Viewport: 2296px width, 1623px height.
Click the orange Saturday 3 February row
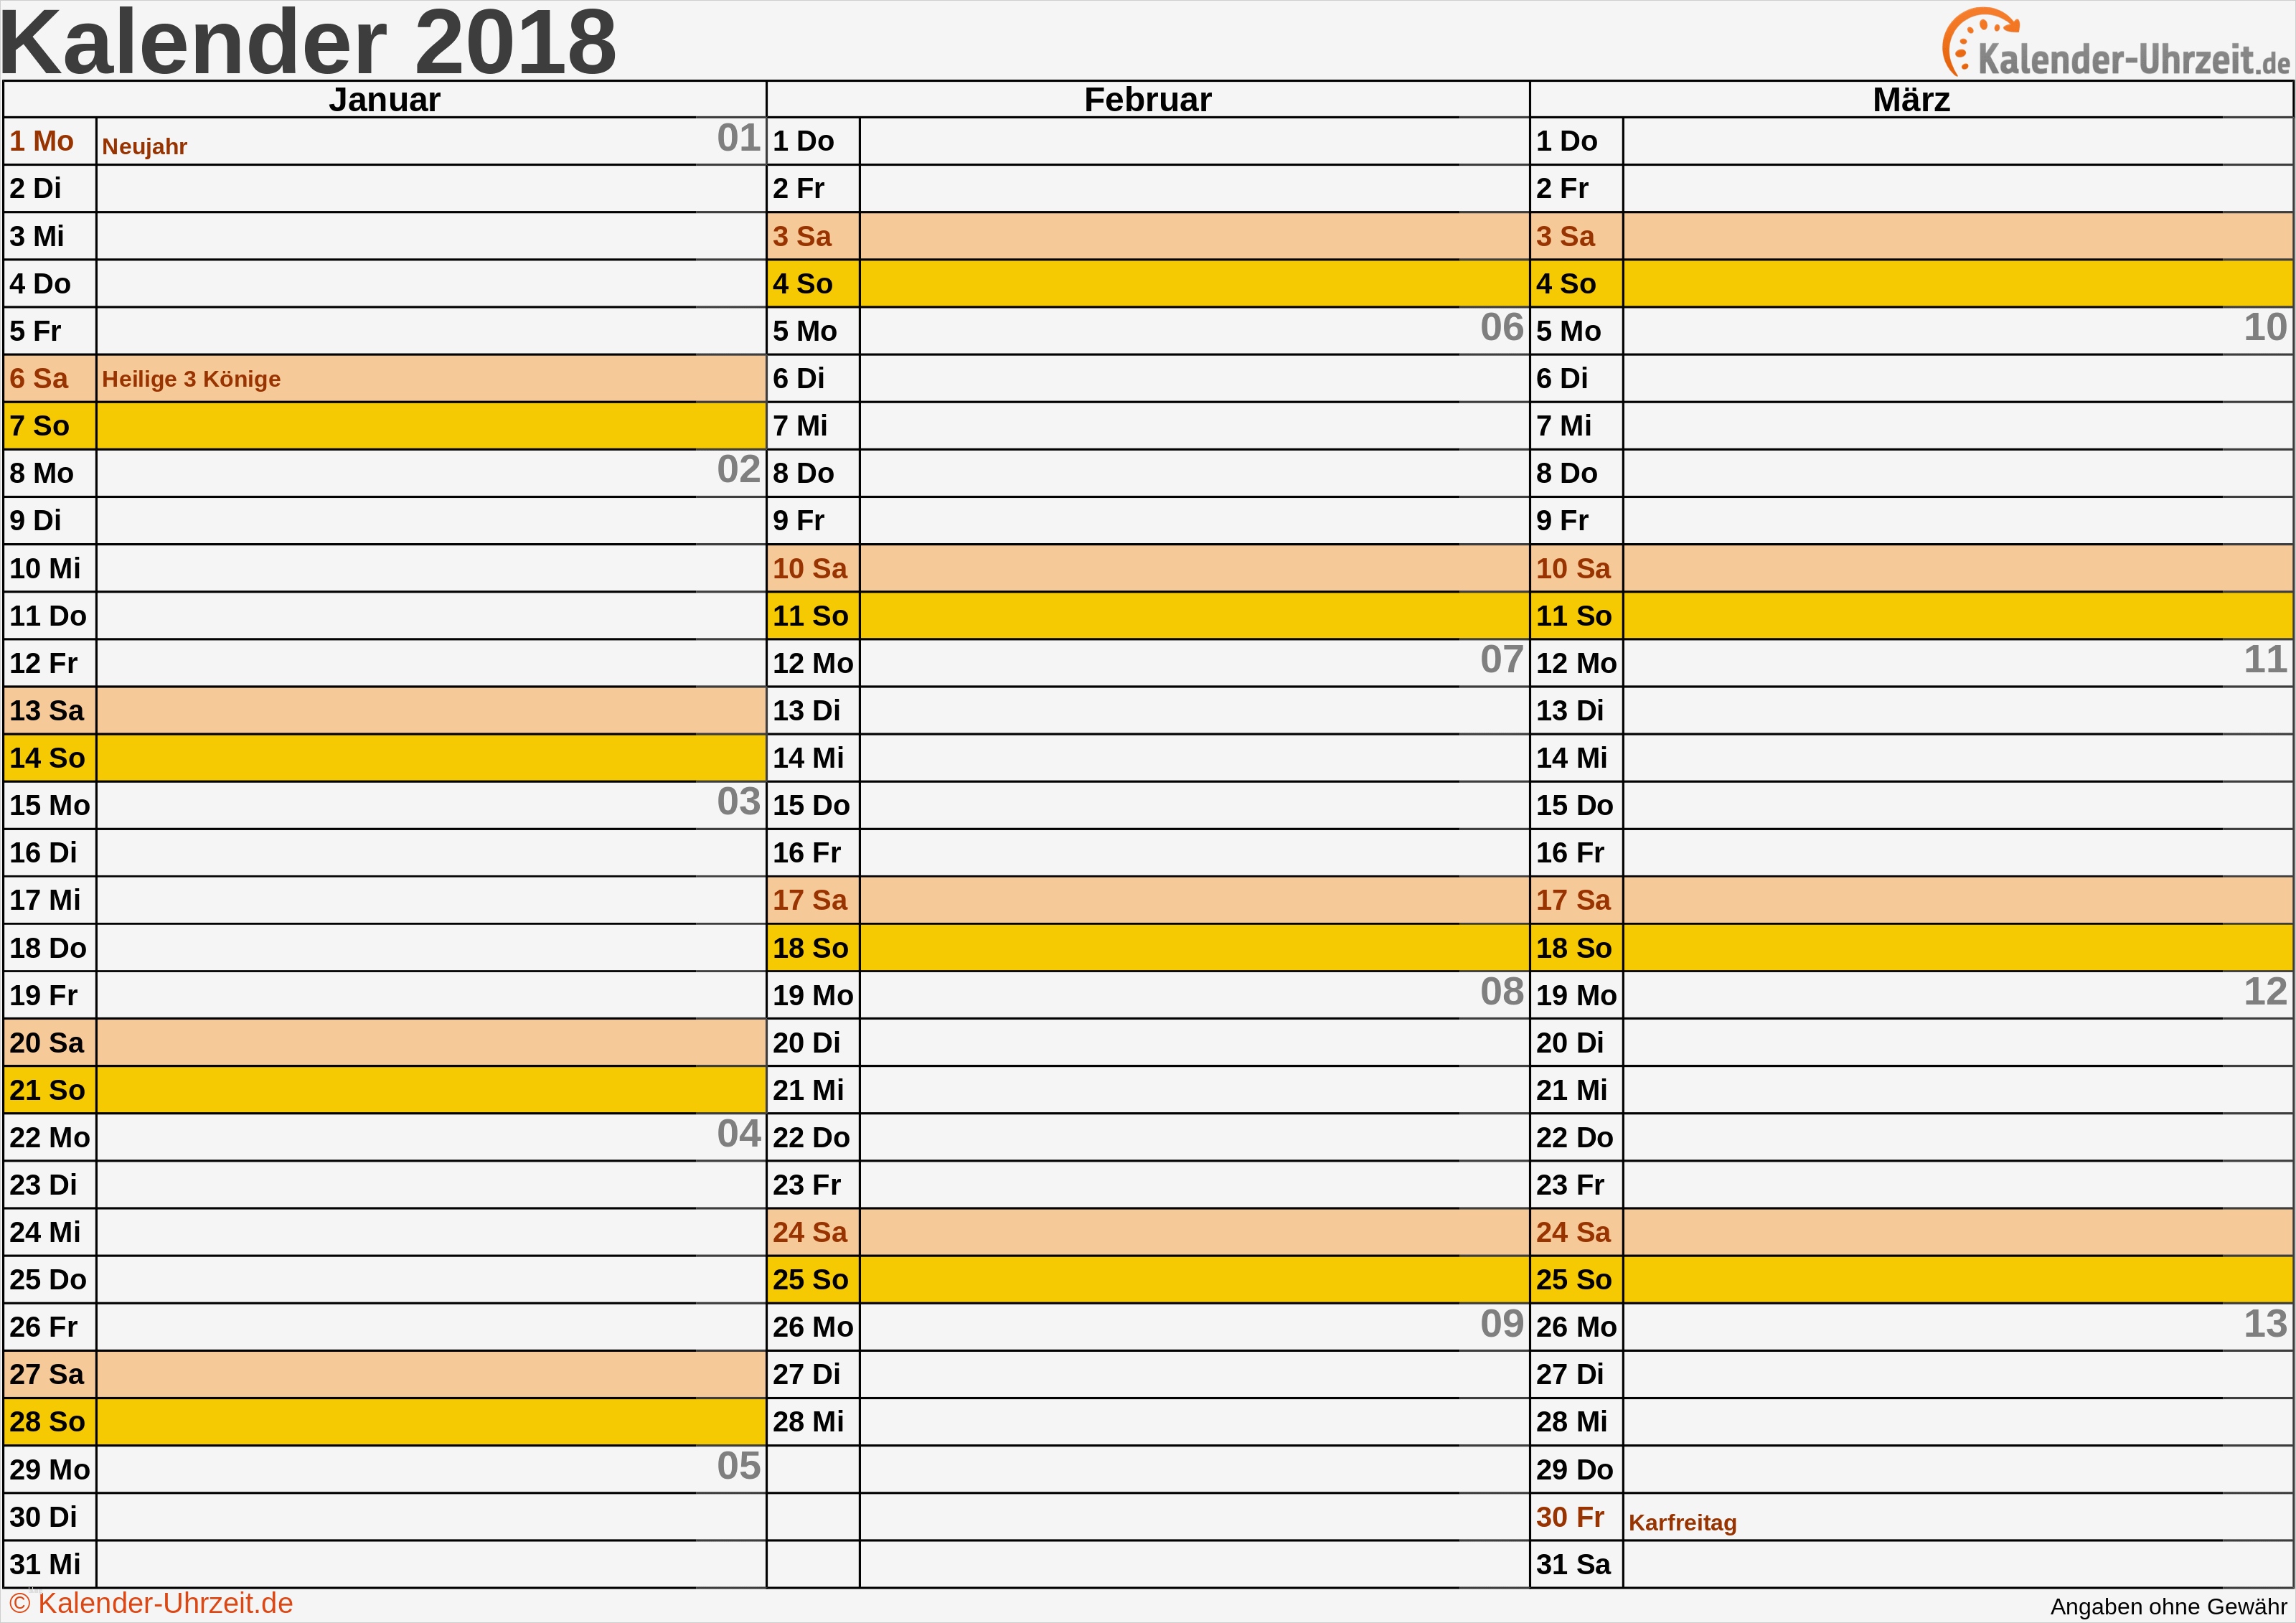[1193, 237]
